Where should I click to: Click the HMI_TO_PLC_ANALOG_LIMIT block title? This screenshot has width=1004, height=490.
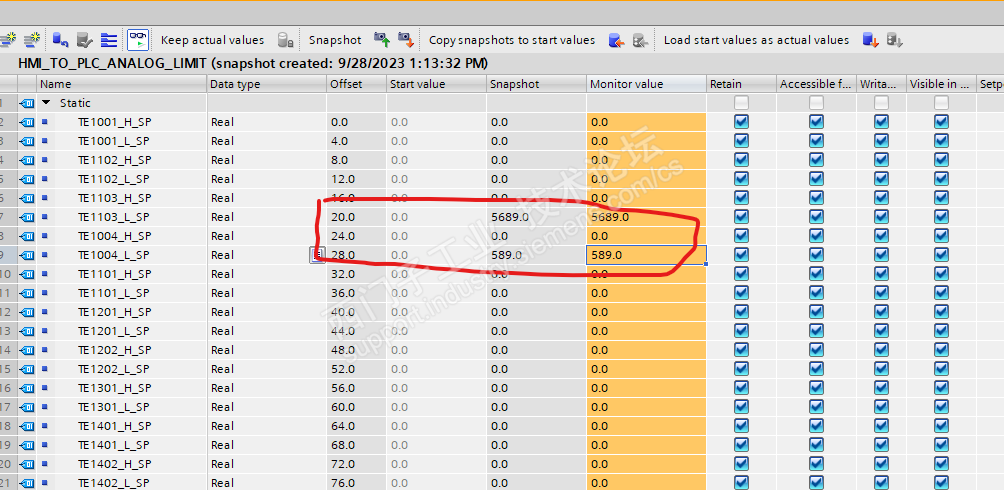click(x=113, y=63)
